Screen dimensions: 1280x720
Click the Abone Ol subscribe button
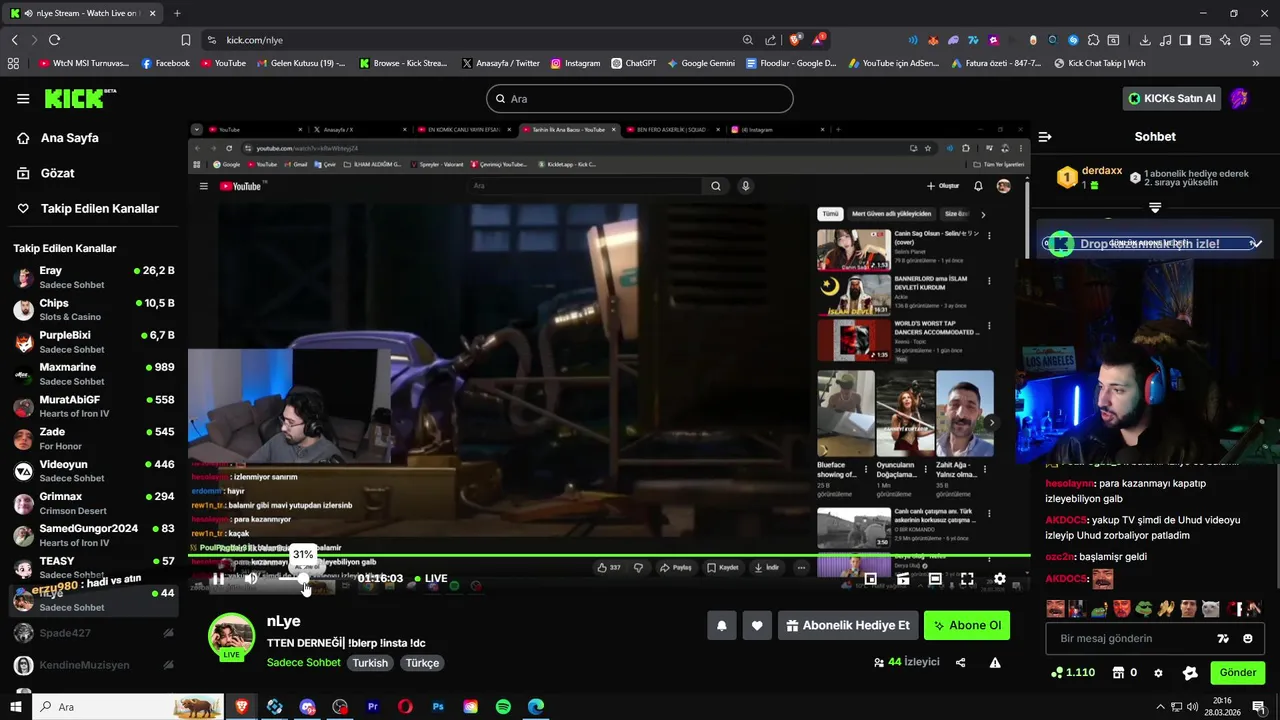(x=967, y=626)
